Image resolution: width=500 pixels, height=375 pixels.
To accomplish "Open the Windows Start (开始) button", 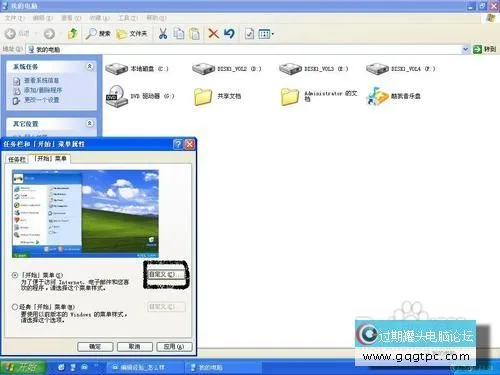I will 23,367.
